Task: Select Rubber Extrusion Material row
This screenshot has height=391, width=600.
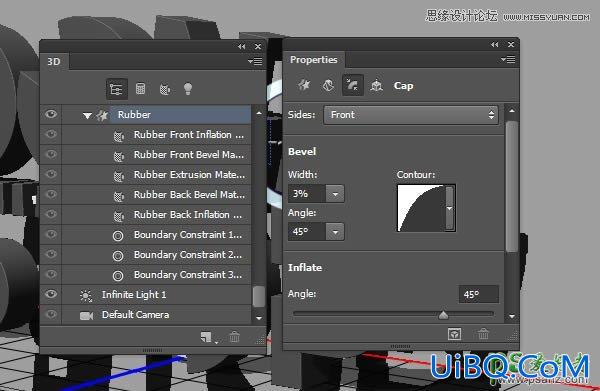Action: click(146, 174)
